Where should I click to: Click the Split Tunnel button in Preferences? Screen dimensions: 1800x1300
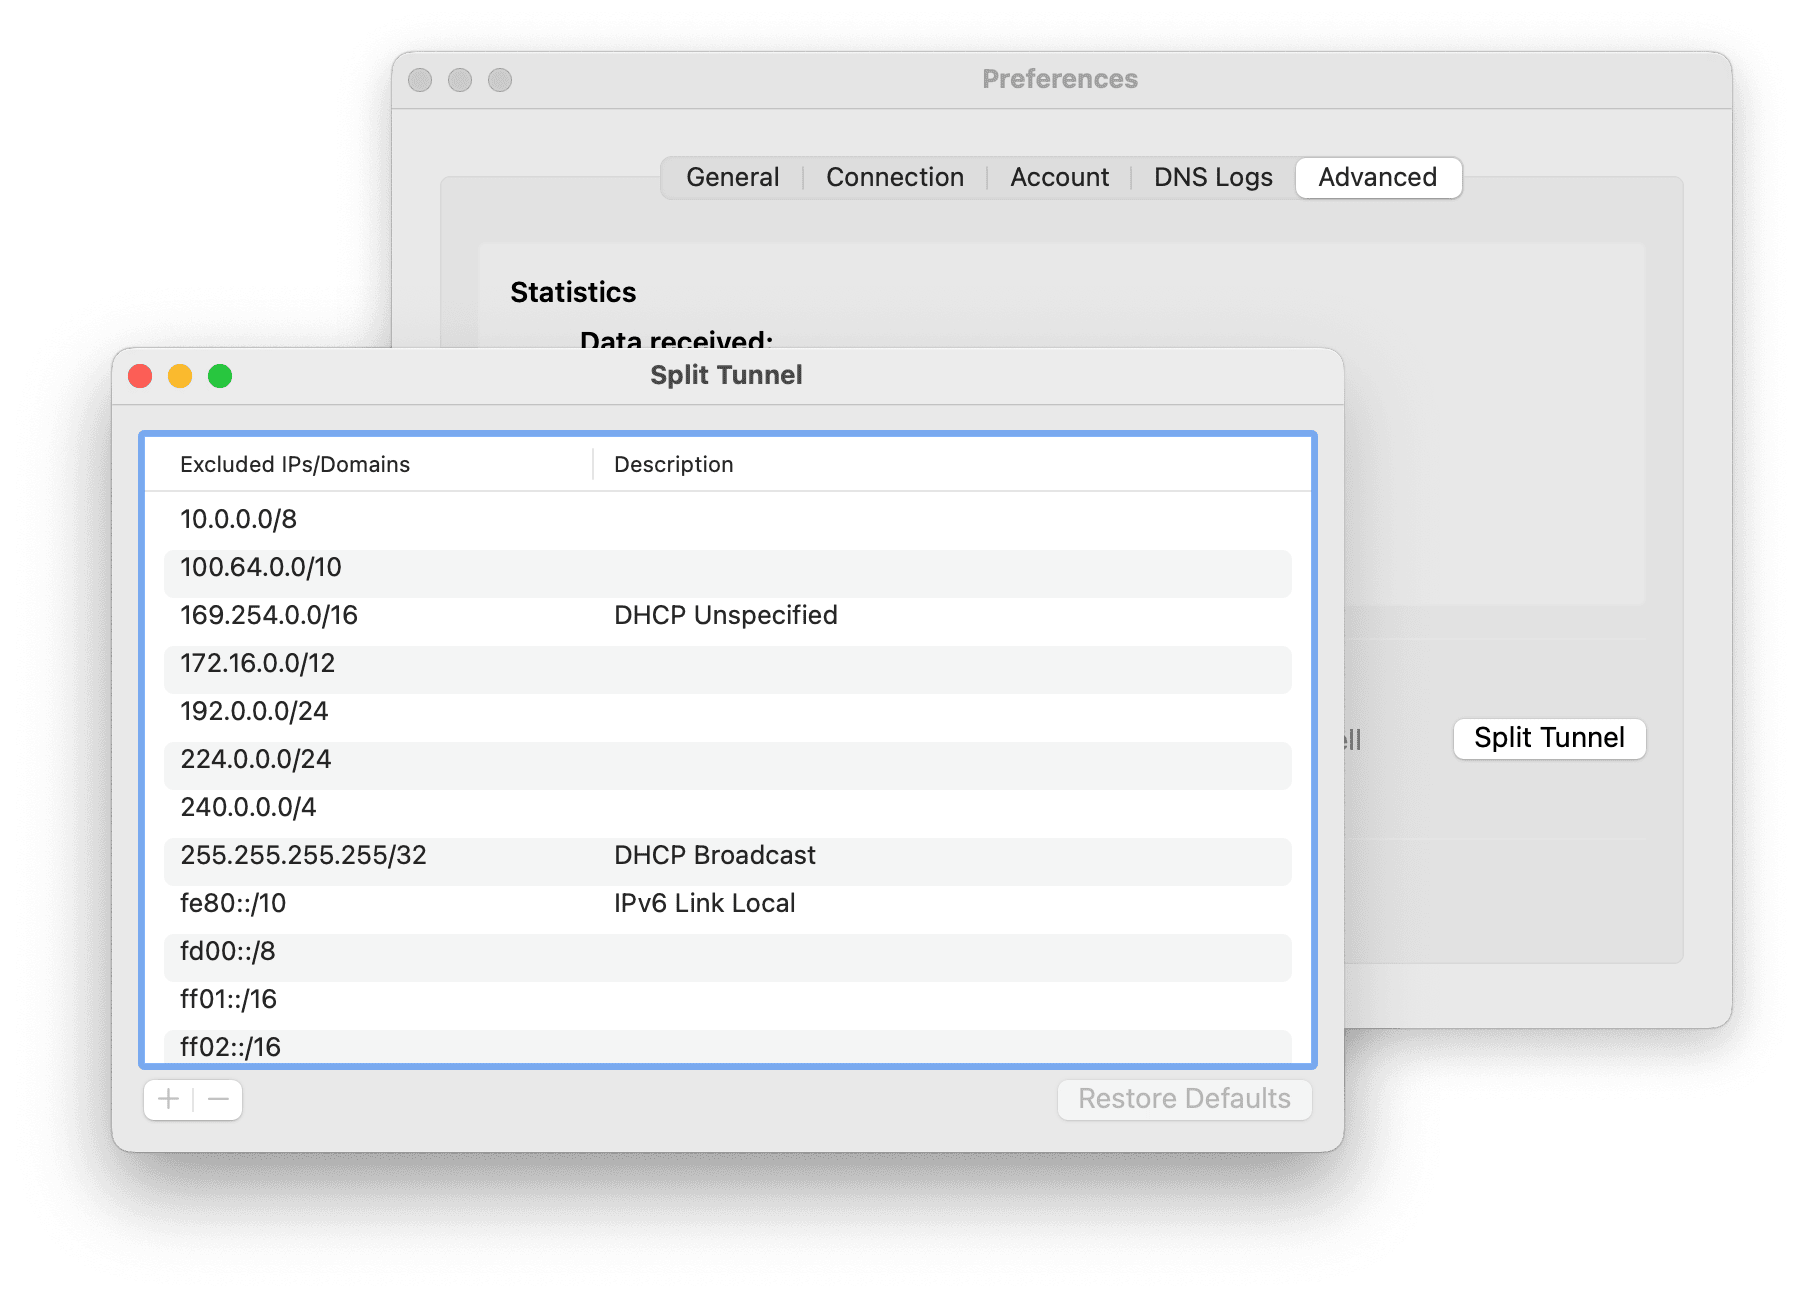click(1549, 738)
